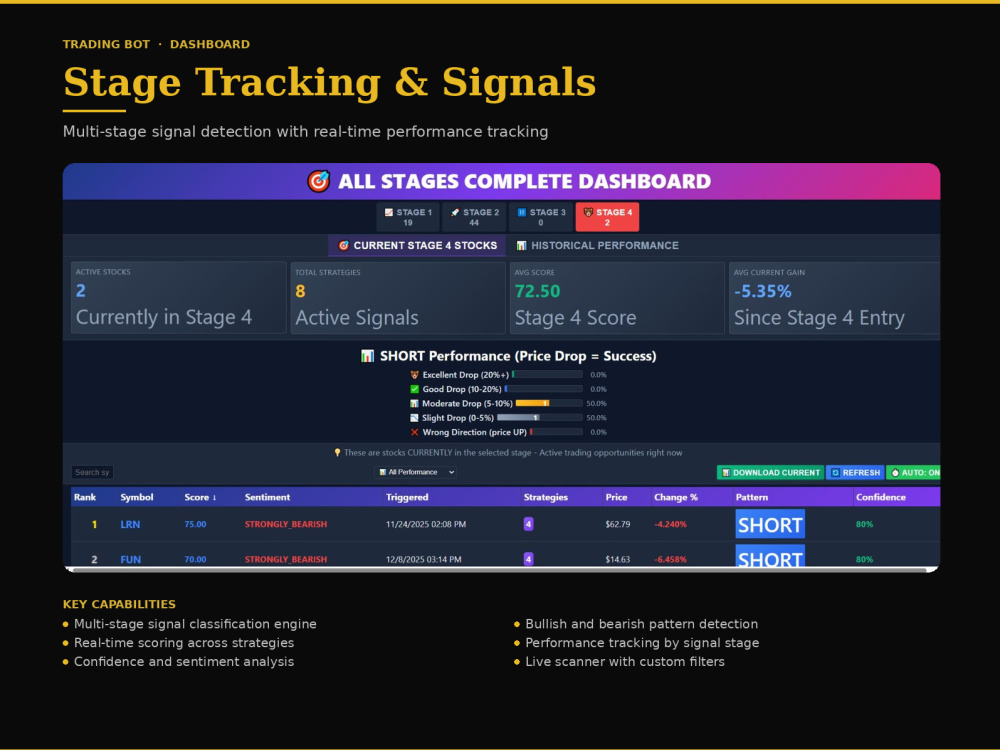1000x750 pixels.
Task: Click the LRN 80% confidence value
Action: 864,524
